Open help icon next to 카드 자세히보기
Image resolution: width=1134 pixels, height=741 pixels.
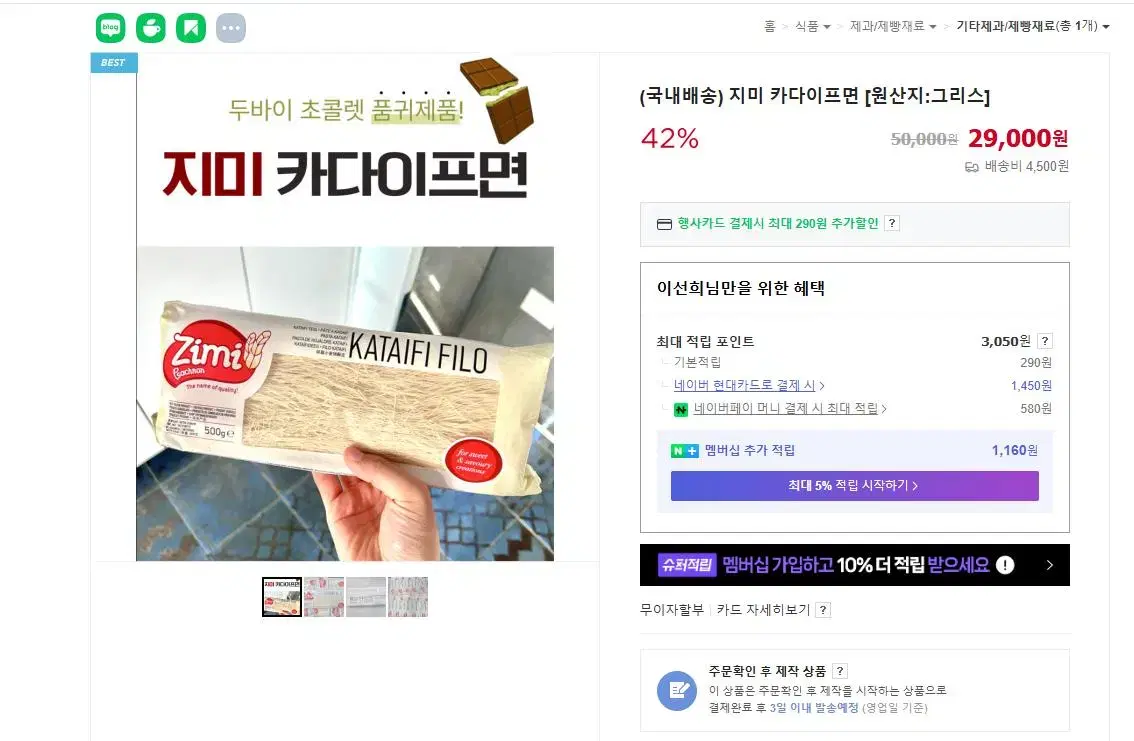click(x=822, y=610)
